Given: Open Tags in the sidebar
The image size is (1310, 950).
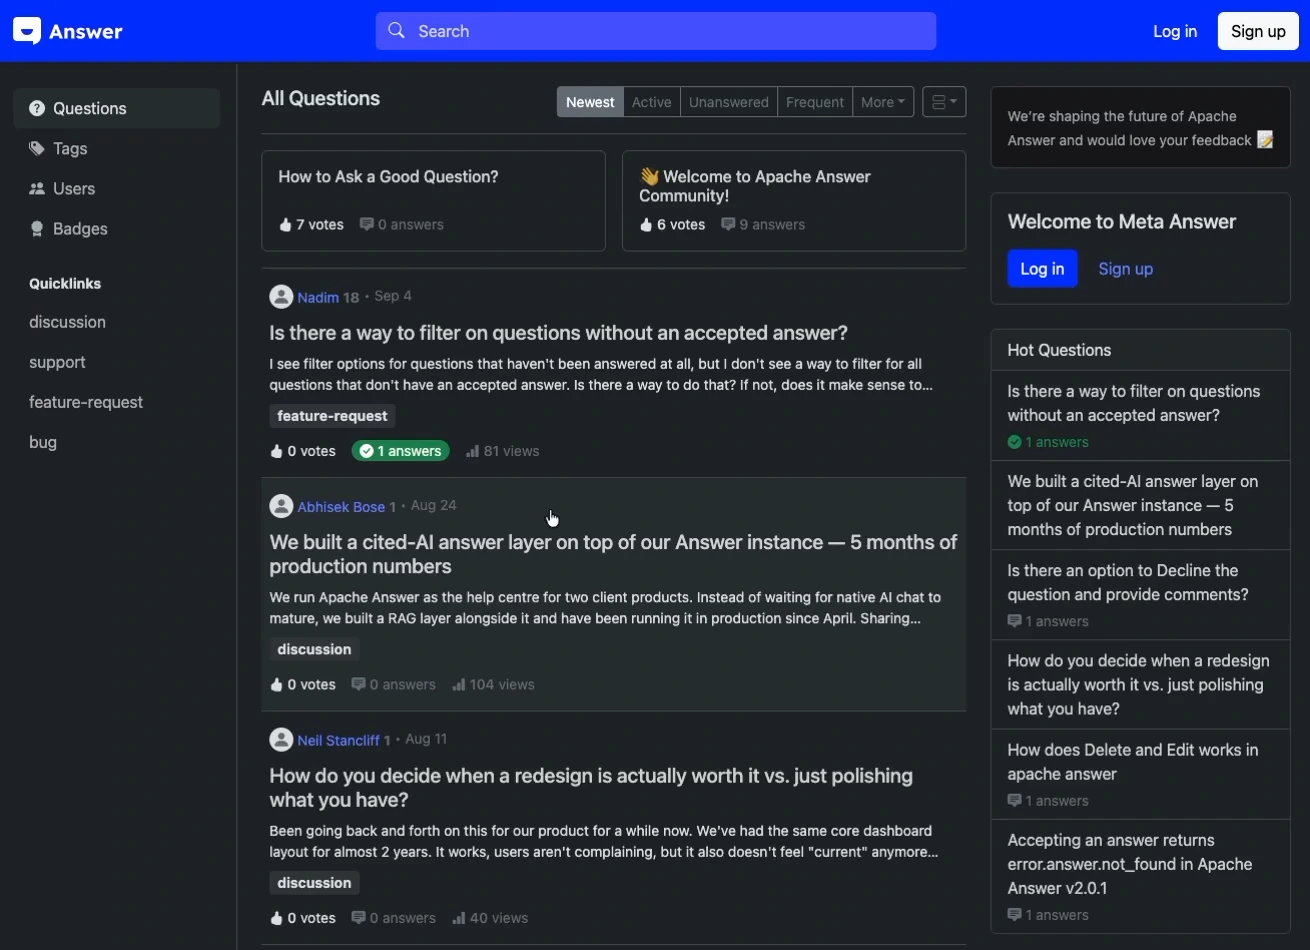Looking at the screenshot, I should [117, 148].
